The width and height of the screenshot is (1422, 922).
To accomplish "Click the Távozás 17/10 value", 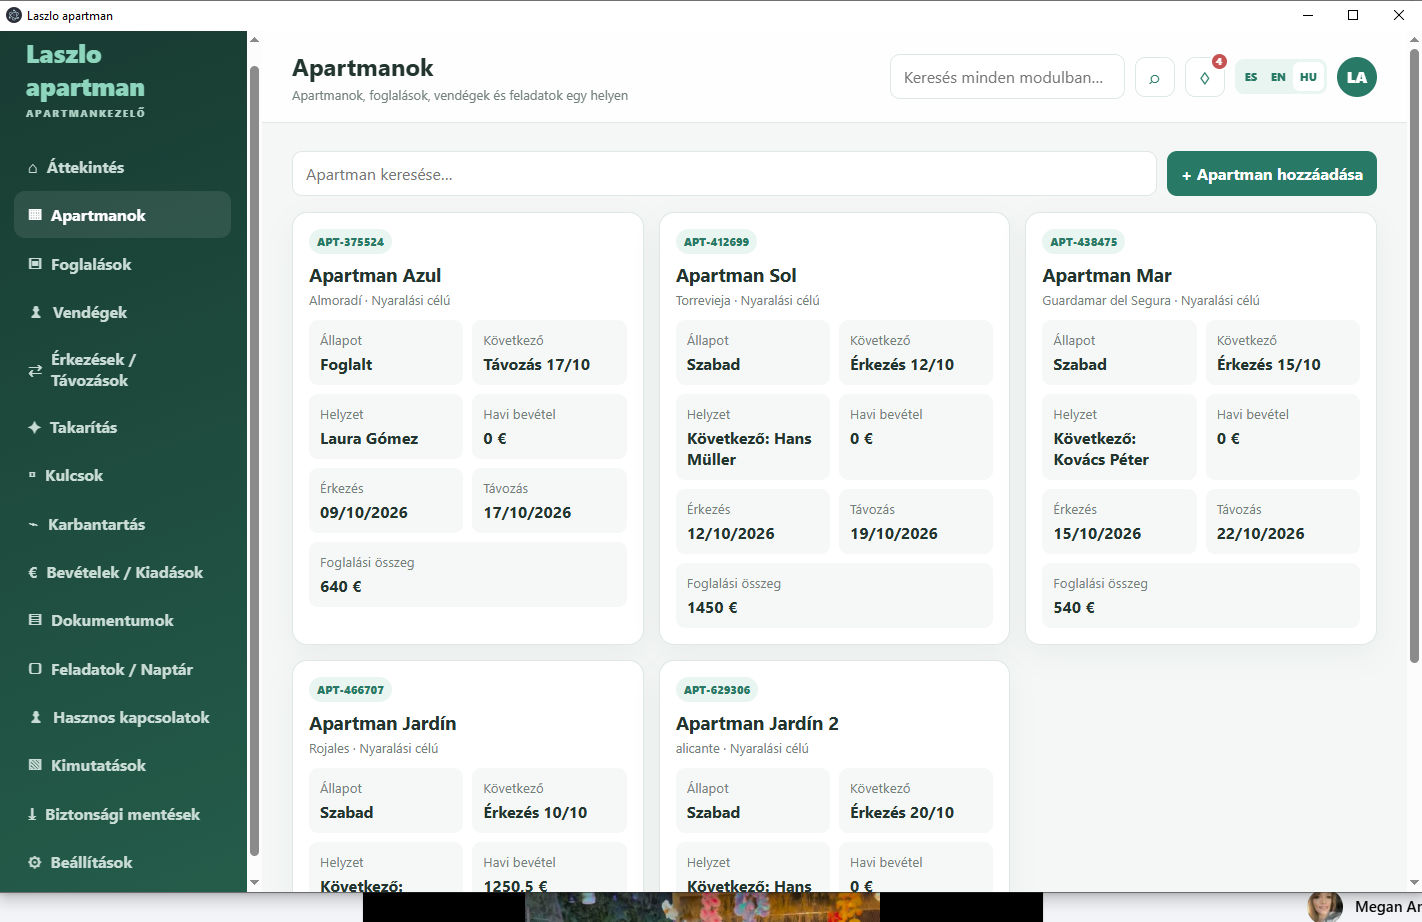I will click(537, 365).
